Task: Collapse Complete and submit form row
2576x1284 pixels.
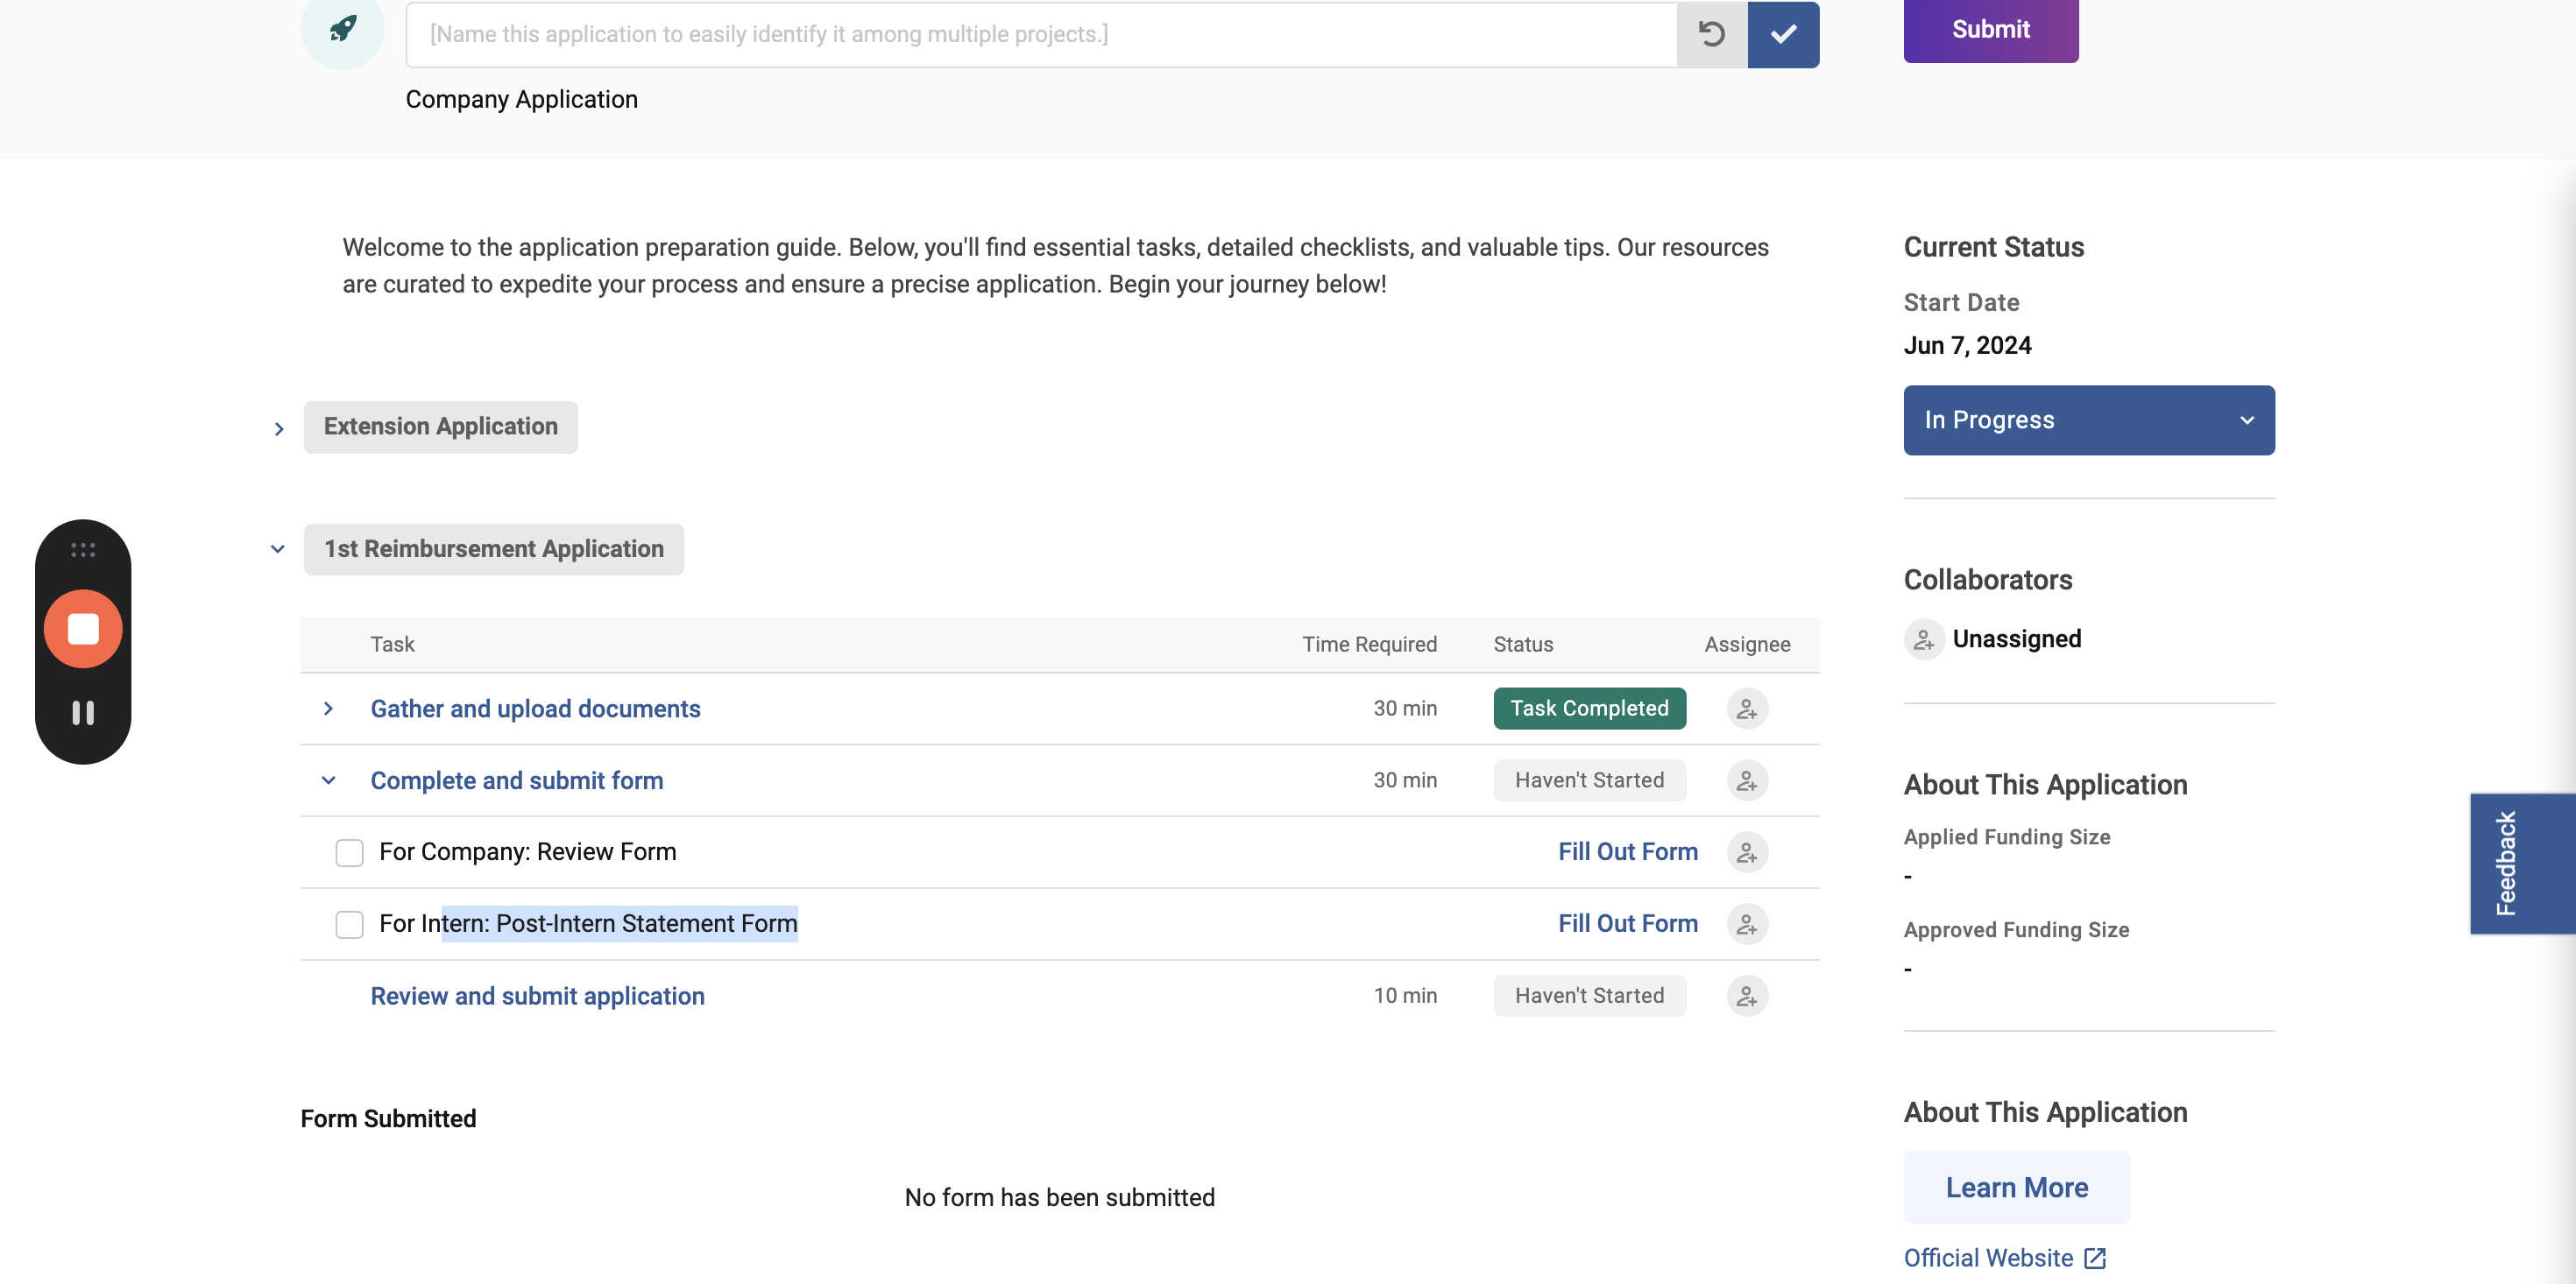Action: (x=328, y=781)
